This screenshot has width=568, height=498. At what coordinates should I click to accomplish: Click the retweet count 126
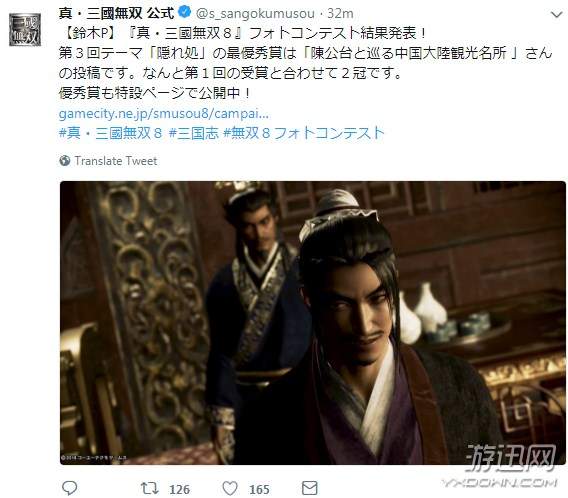click(179, 489)
